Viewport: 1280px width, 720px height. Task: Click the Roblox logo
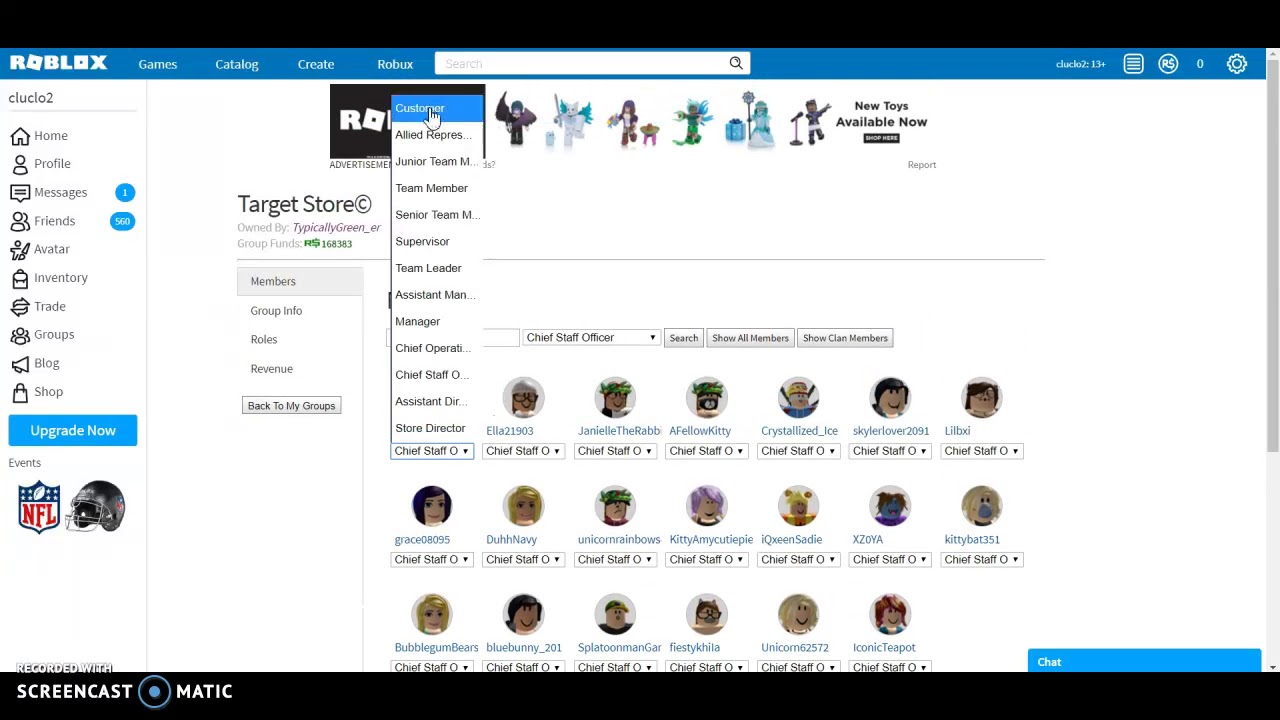[x=58, y=63]
